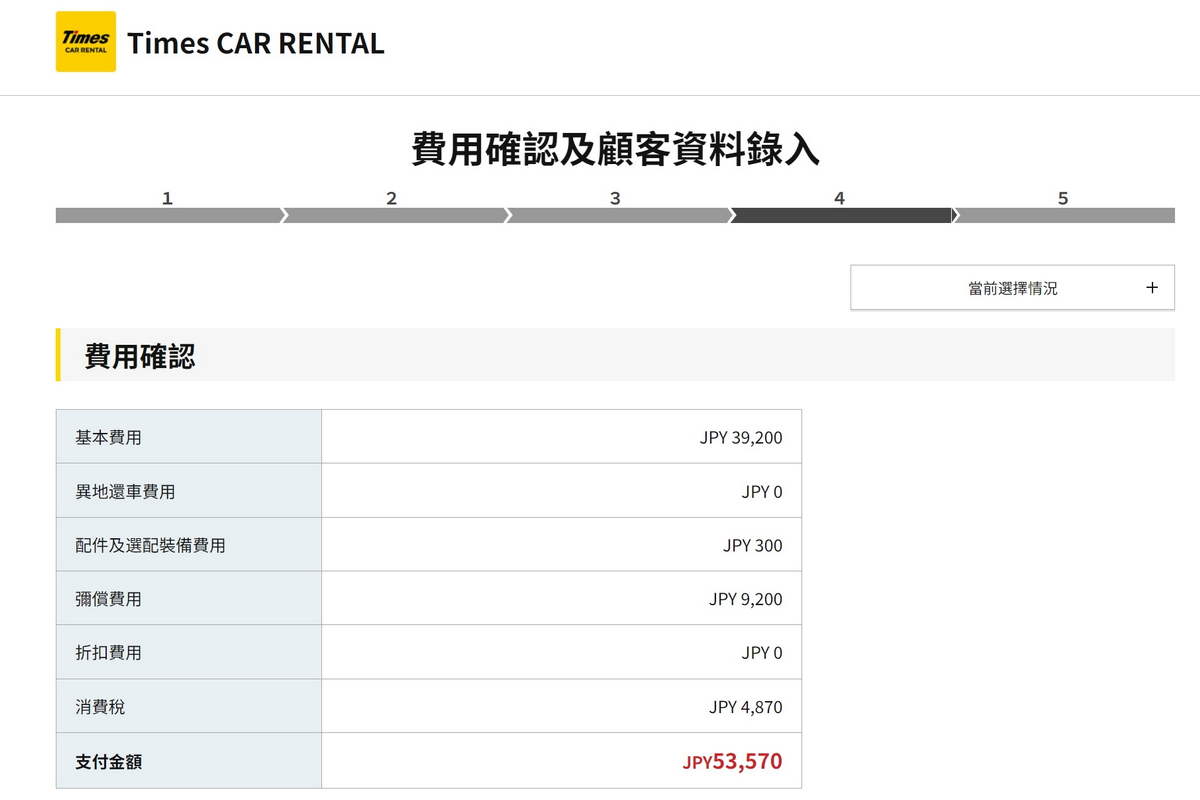Select the 異地還車費用 row label
Screen dimensions: 1200x800
(x=125, y=491)
